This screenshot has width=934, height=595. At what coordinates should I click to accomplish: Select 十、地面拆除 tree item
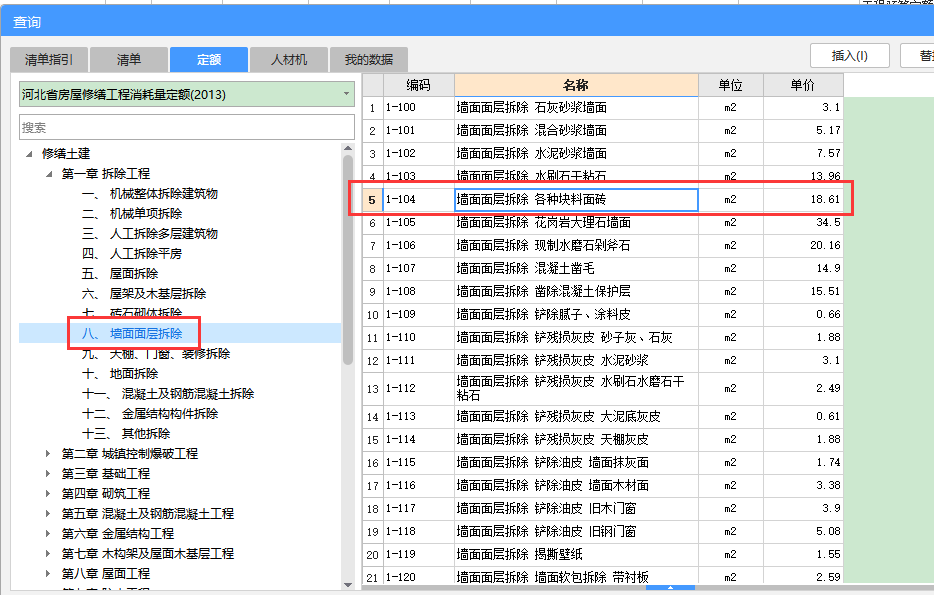click(120, 373)
